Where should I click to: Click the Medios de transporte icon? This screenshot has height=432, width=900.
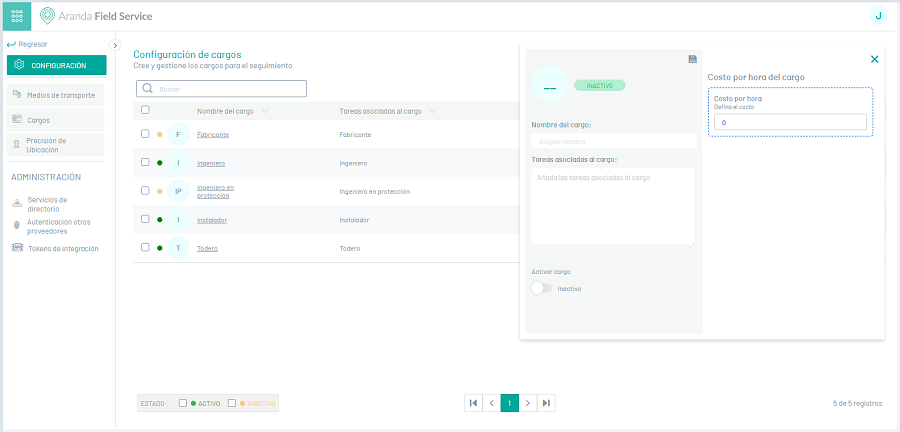(x=17, y=95)
